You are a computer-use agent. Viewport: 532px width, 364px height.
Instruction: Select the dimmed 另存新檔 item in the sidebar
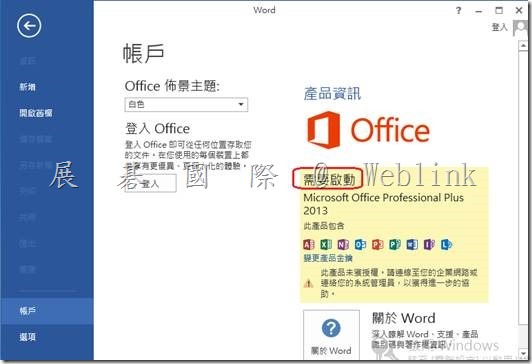pyautogui.click(x=36, y=165)
